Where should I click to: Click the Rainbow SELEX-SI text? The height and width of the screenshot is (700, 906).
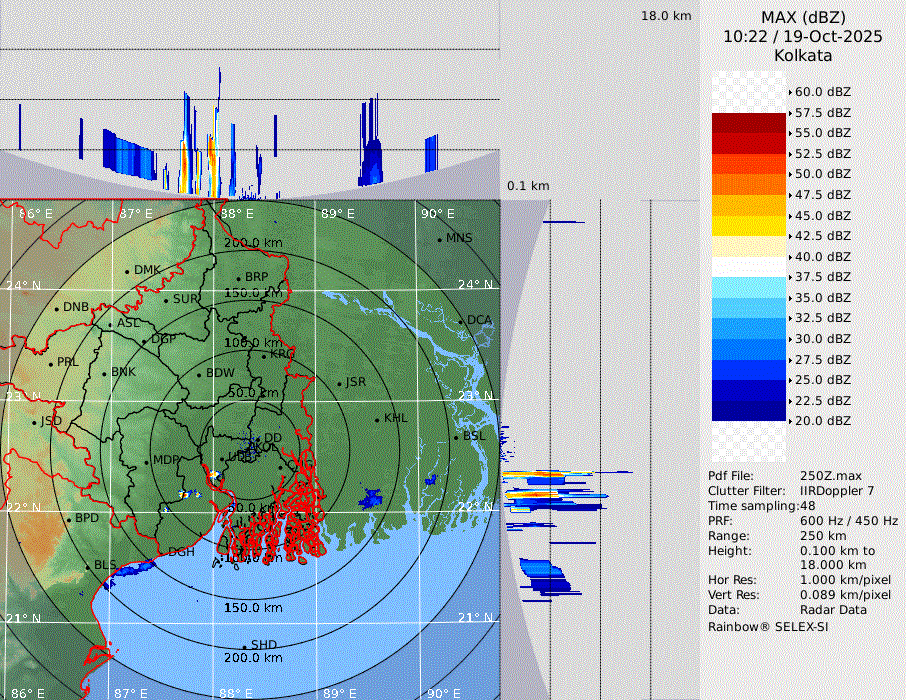(768, 627)
